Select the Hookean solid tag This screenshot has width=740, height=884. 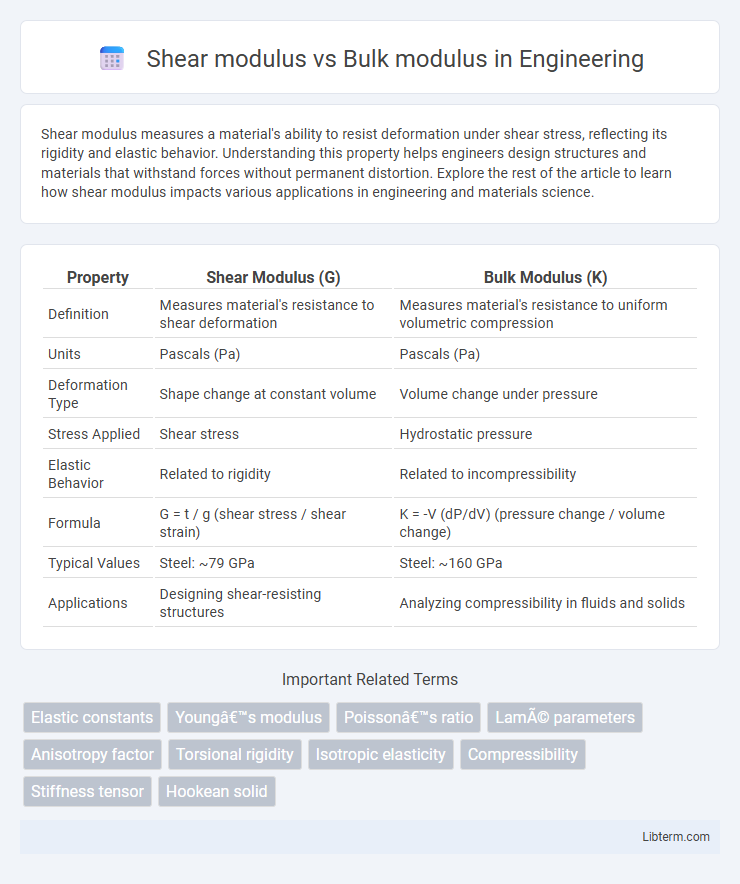pyautogui.click(x=217, y=791)
